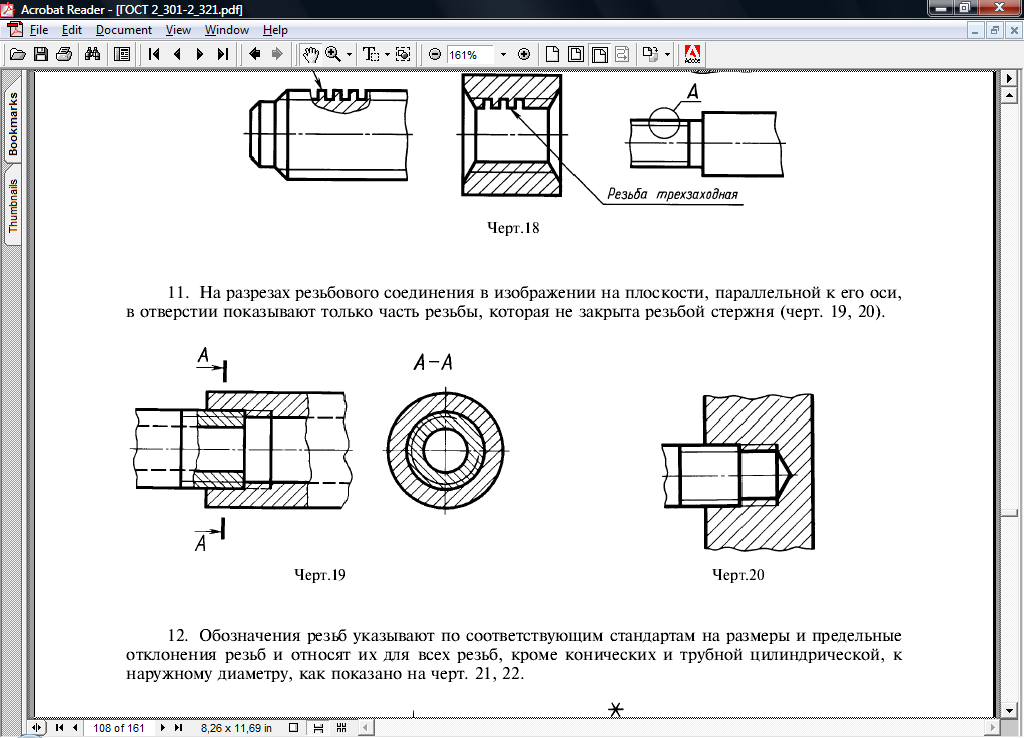The width and height of the screenshot is (1024, 738).
Task: Open the Help menu
Action: [275, 30]
